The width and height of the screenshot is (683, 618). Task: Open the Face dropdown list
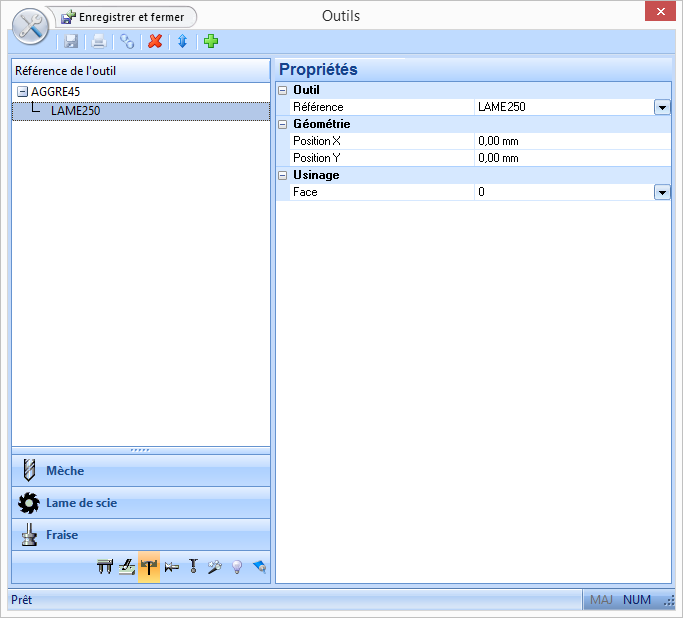pyautogui.click(x=662, y=192)
